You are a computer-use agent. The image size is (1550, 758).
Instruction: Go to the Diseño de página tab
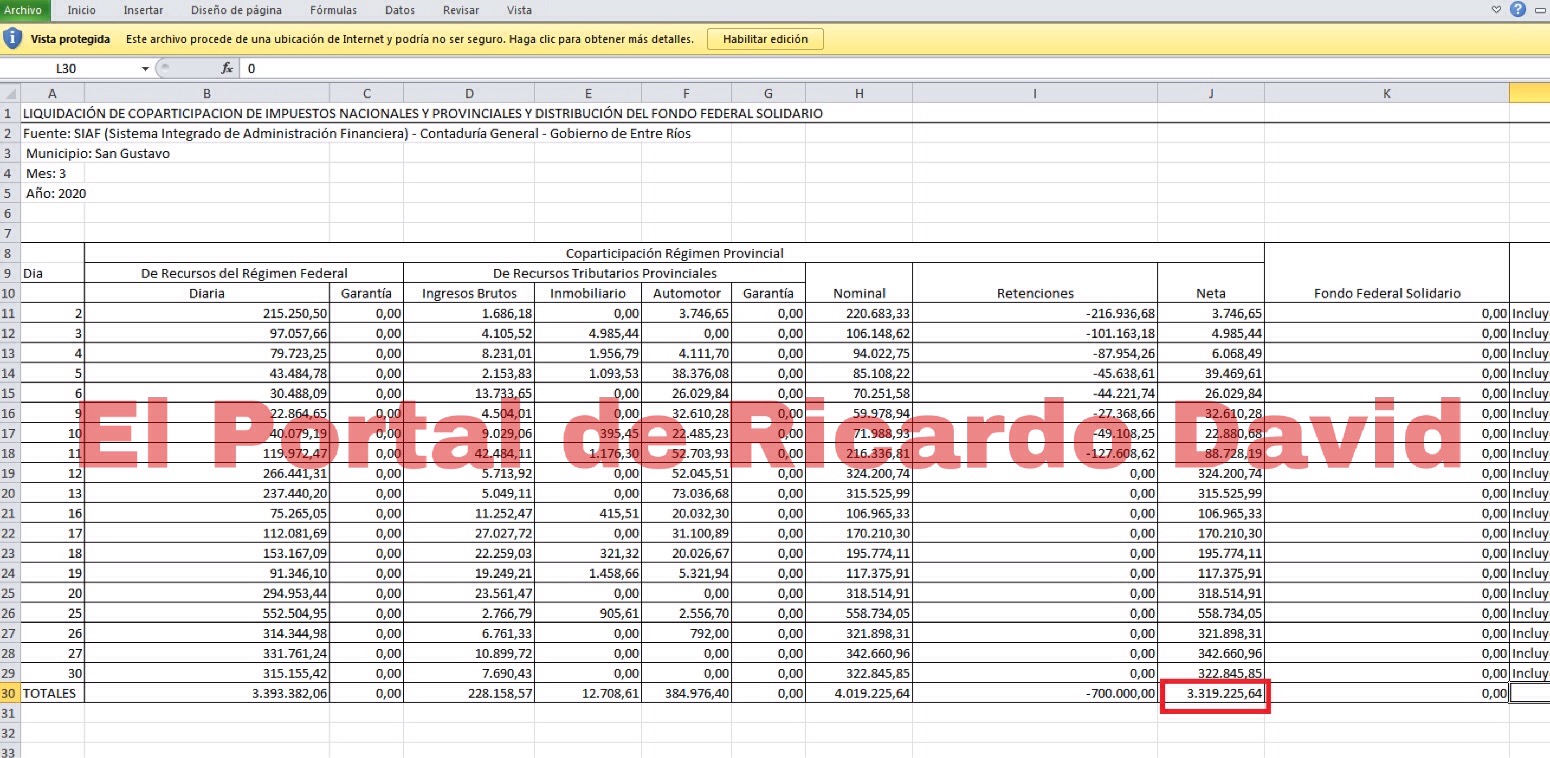click(236, 10)
